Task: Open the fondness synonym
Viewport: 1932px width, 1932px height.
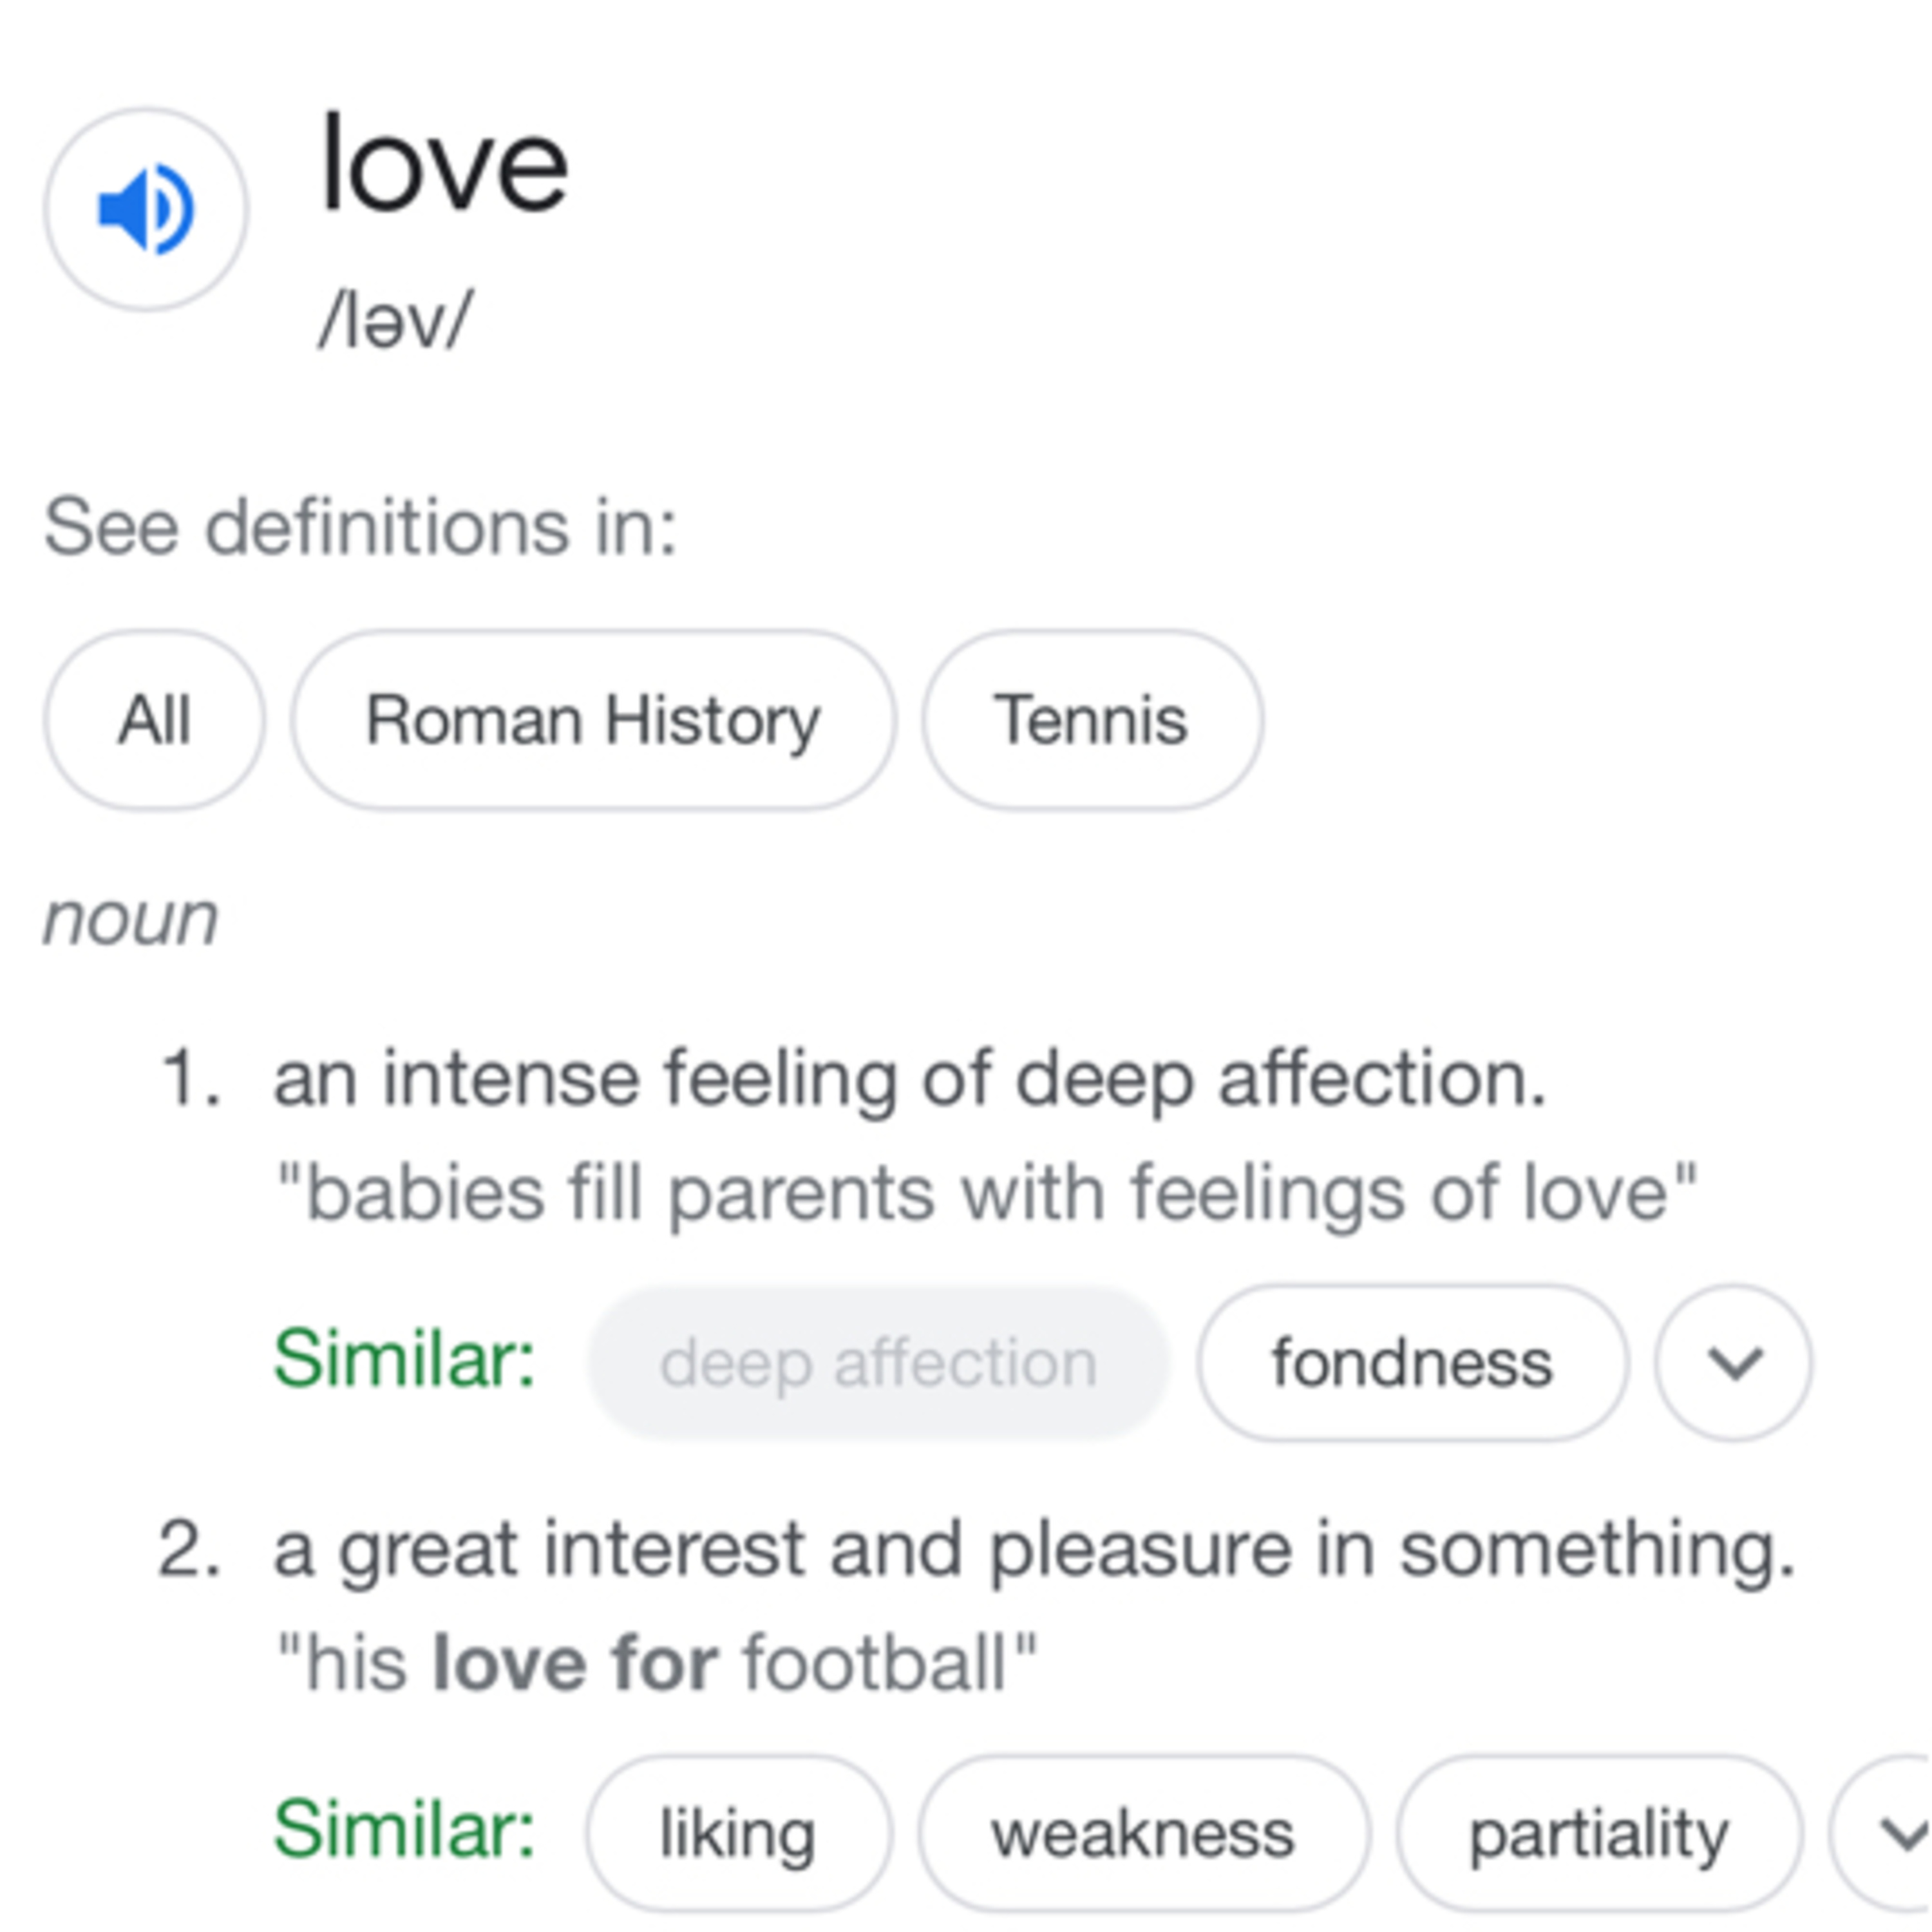Action: pyautogui.click(x=1412, y=1362)
